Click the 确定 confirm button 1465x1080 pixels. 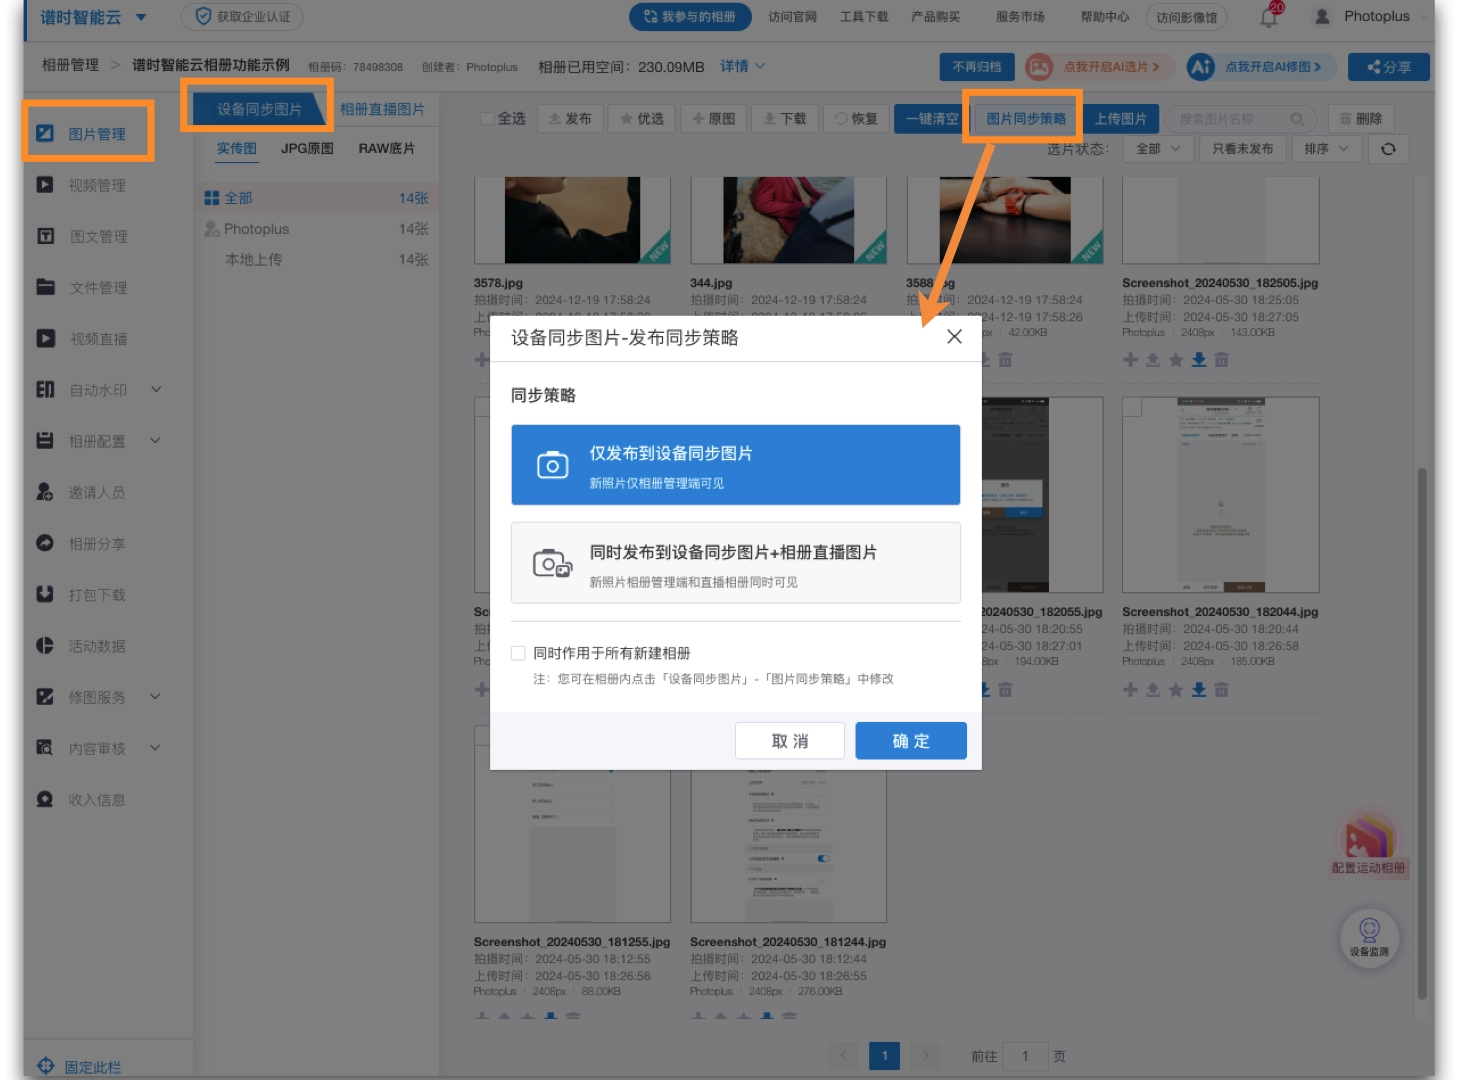click(x=910, y=741)
